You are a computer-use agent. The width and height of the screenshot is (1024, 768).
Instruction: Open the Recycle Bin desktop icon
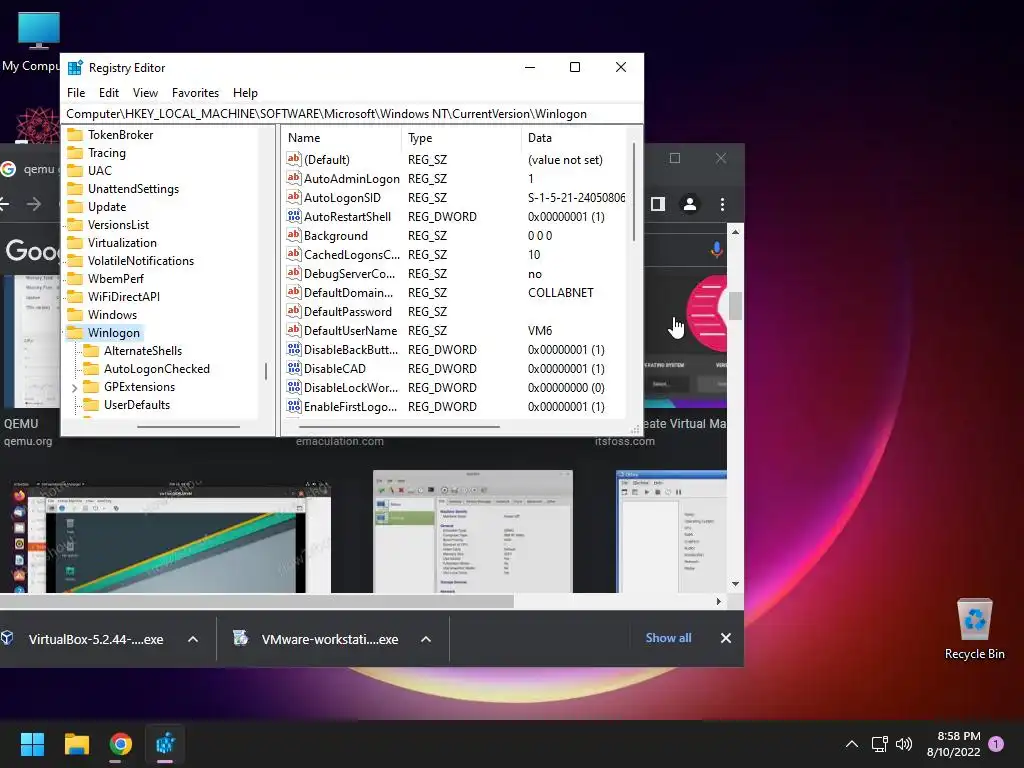(x=974, y=628)
